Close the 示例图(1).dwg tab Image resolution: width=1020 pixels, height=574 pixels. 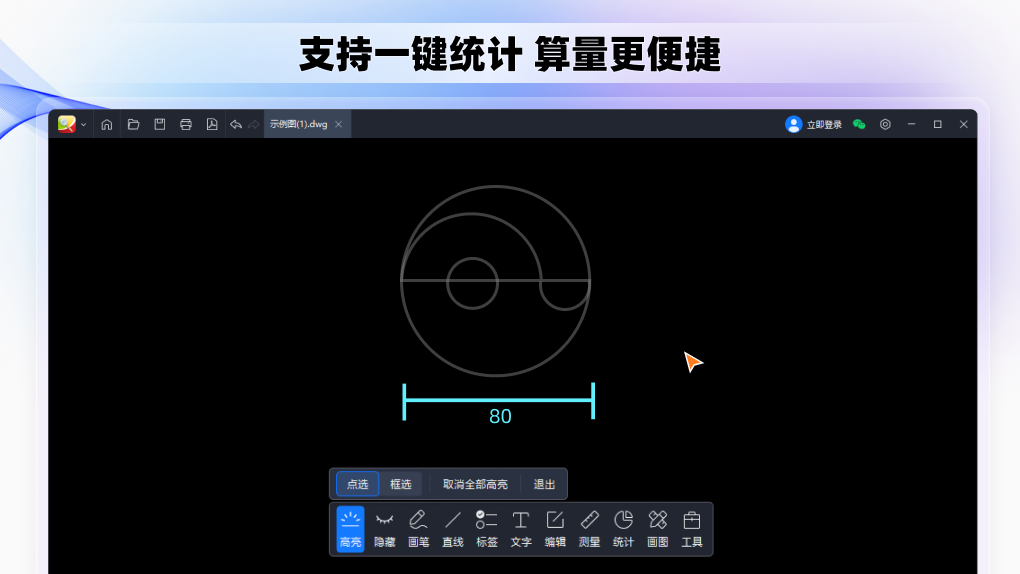point(338,124)
